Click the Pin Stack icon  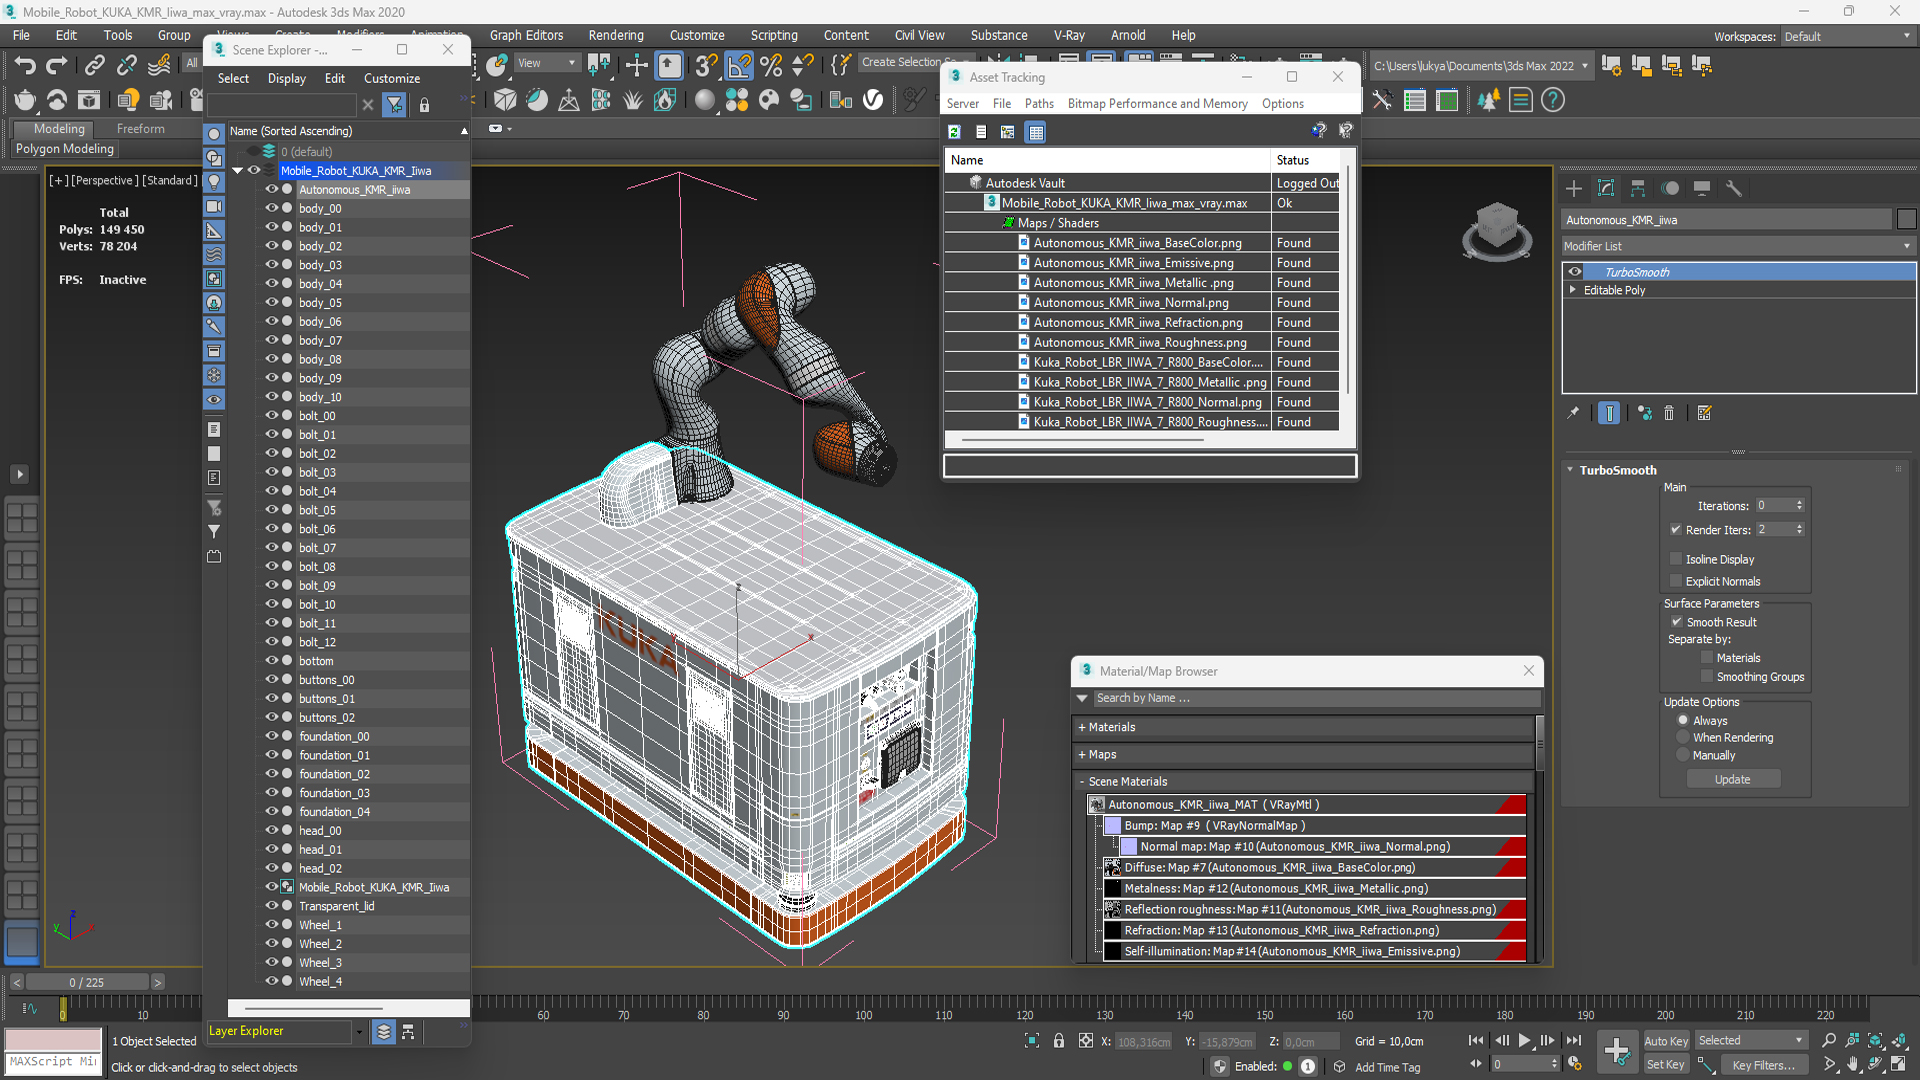tap(1573, 413)
